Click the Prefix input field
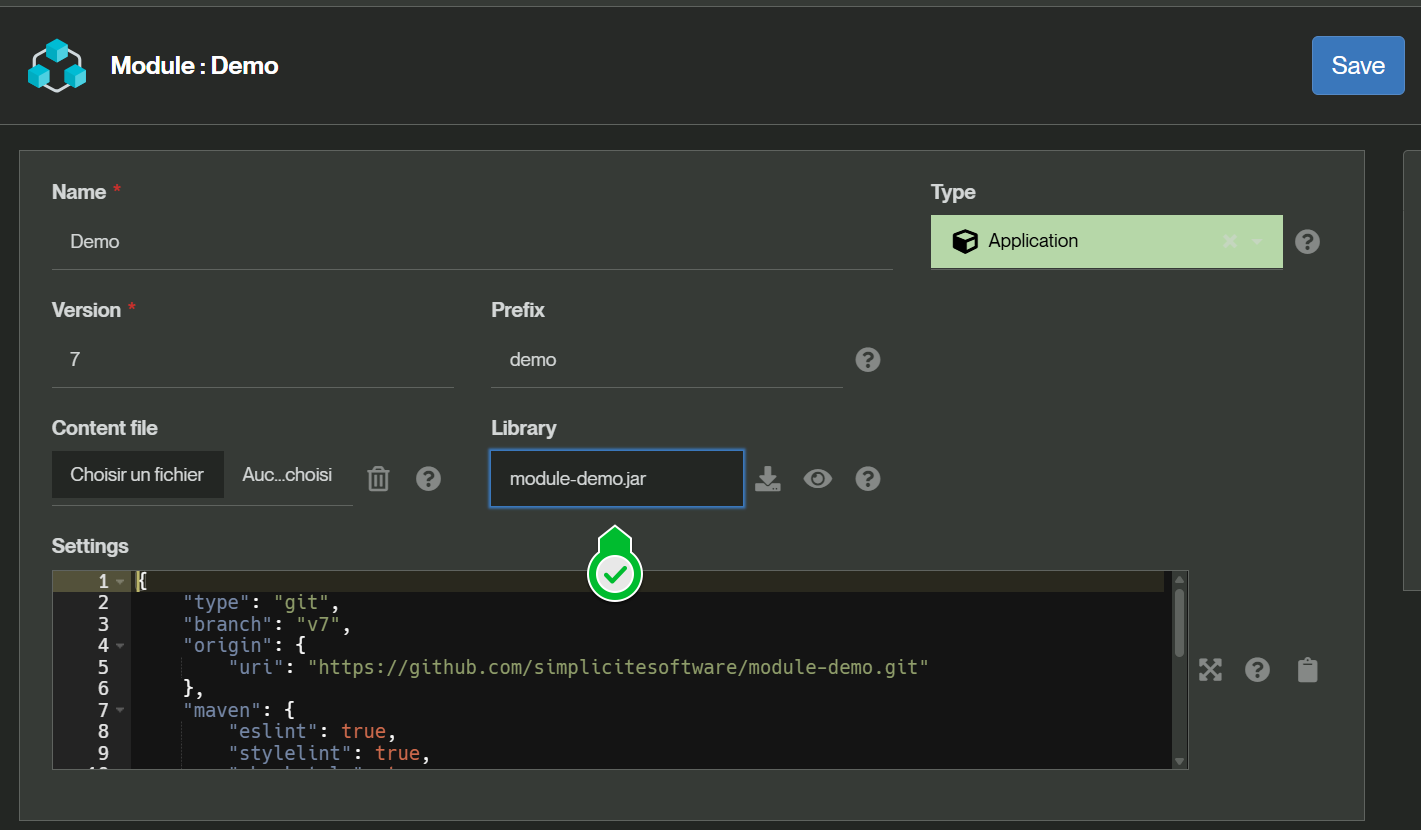The height and width of the screenshot is (830, 1421). coord(667,360)
